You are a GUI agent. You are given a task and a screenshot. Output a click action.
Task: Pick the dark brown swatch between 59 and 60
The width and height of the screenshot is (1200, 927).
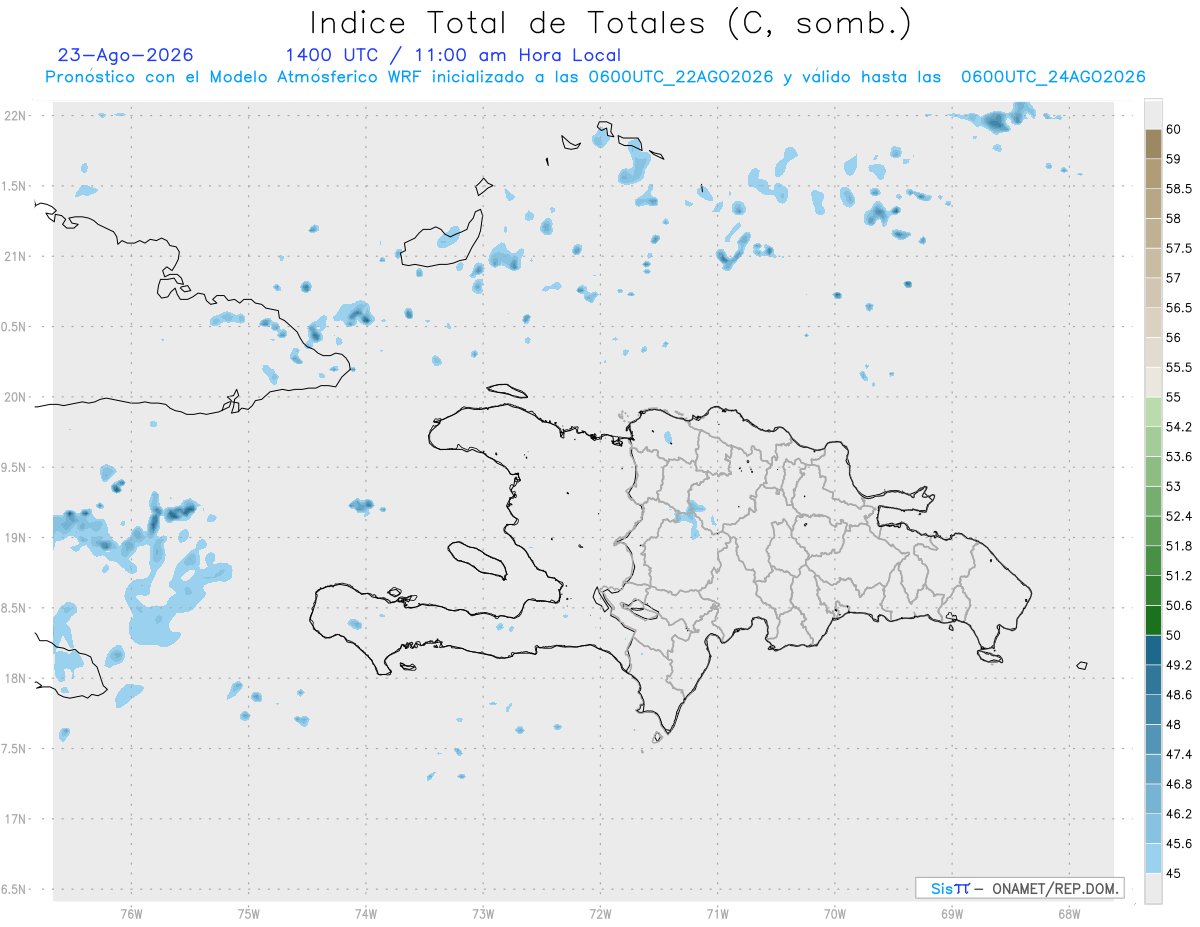[1153, 144]
